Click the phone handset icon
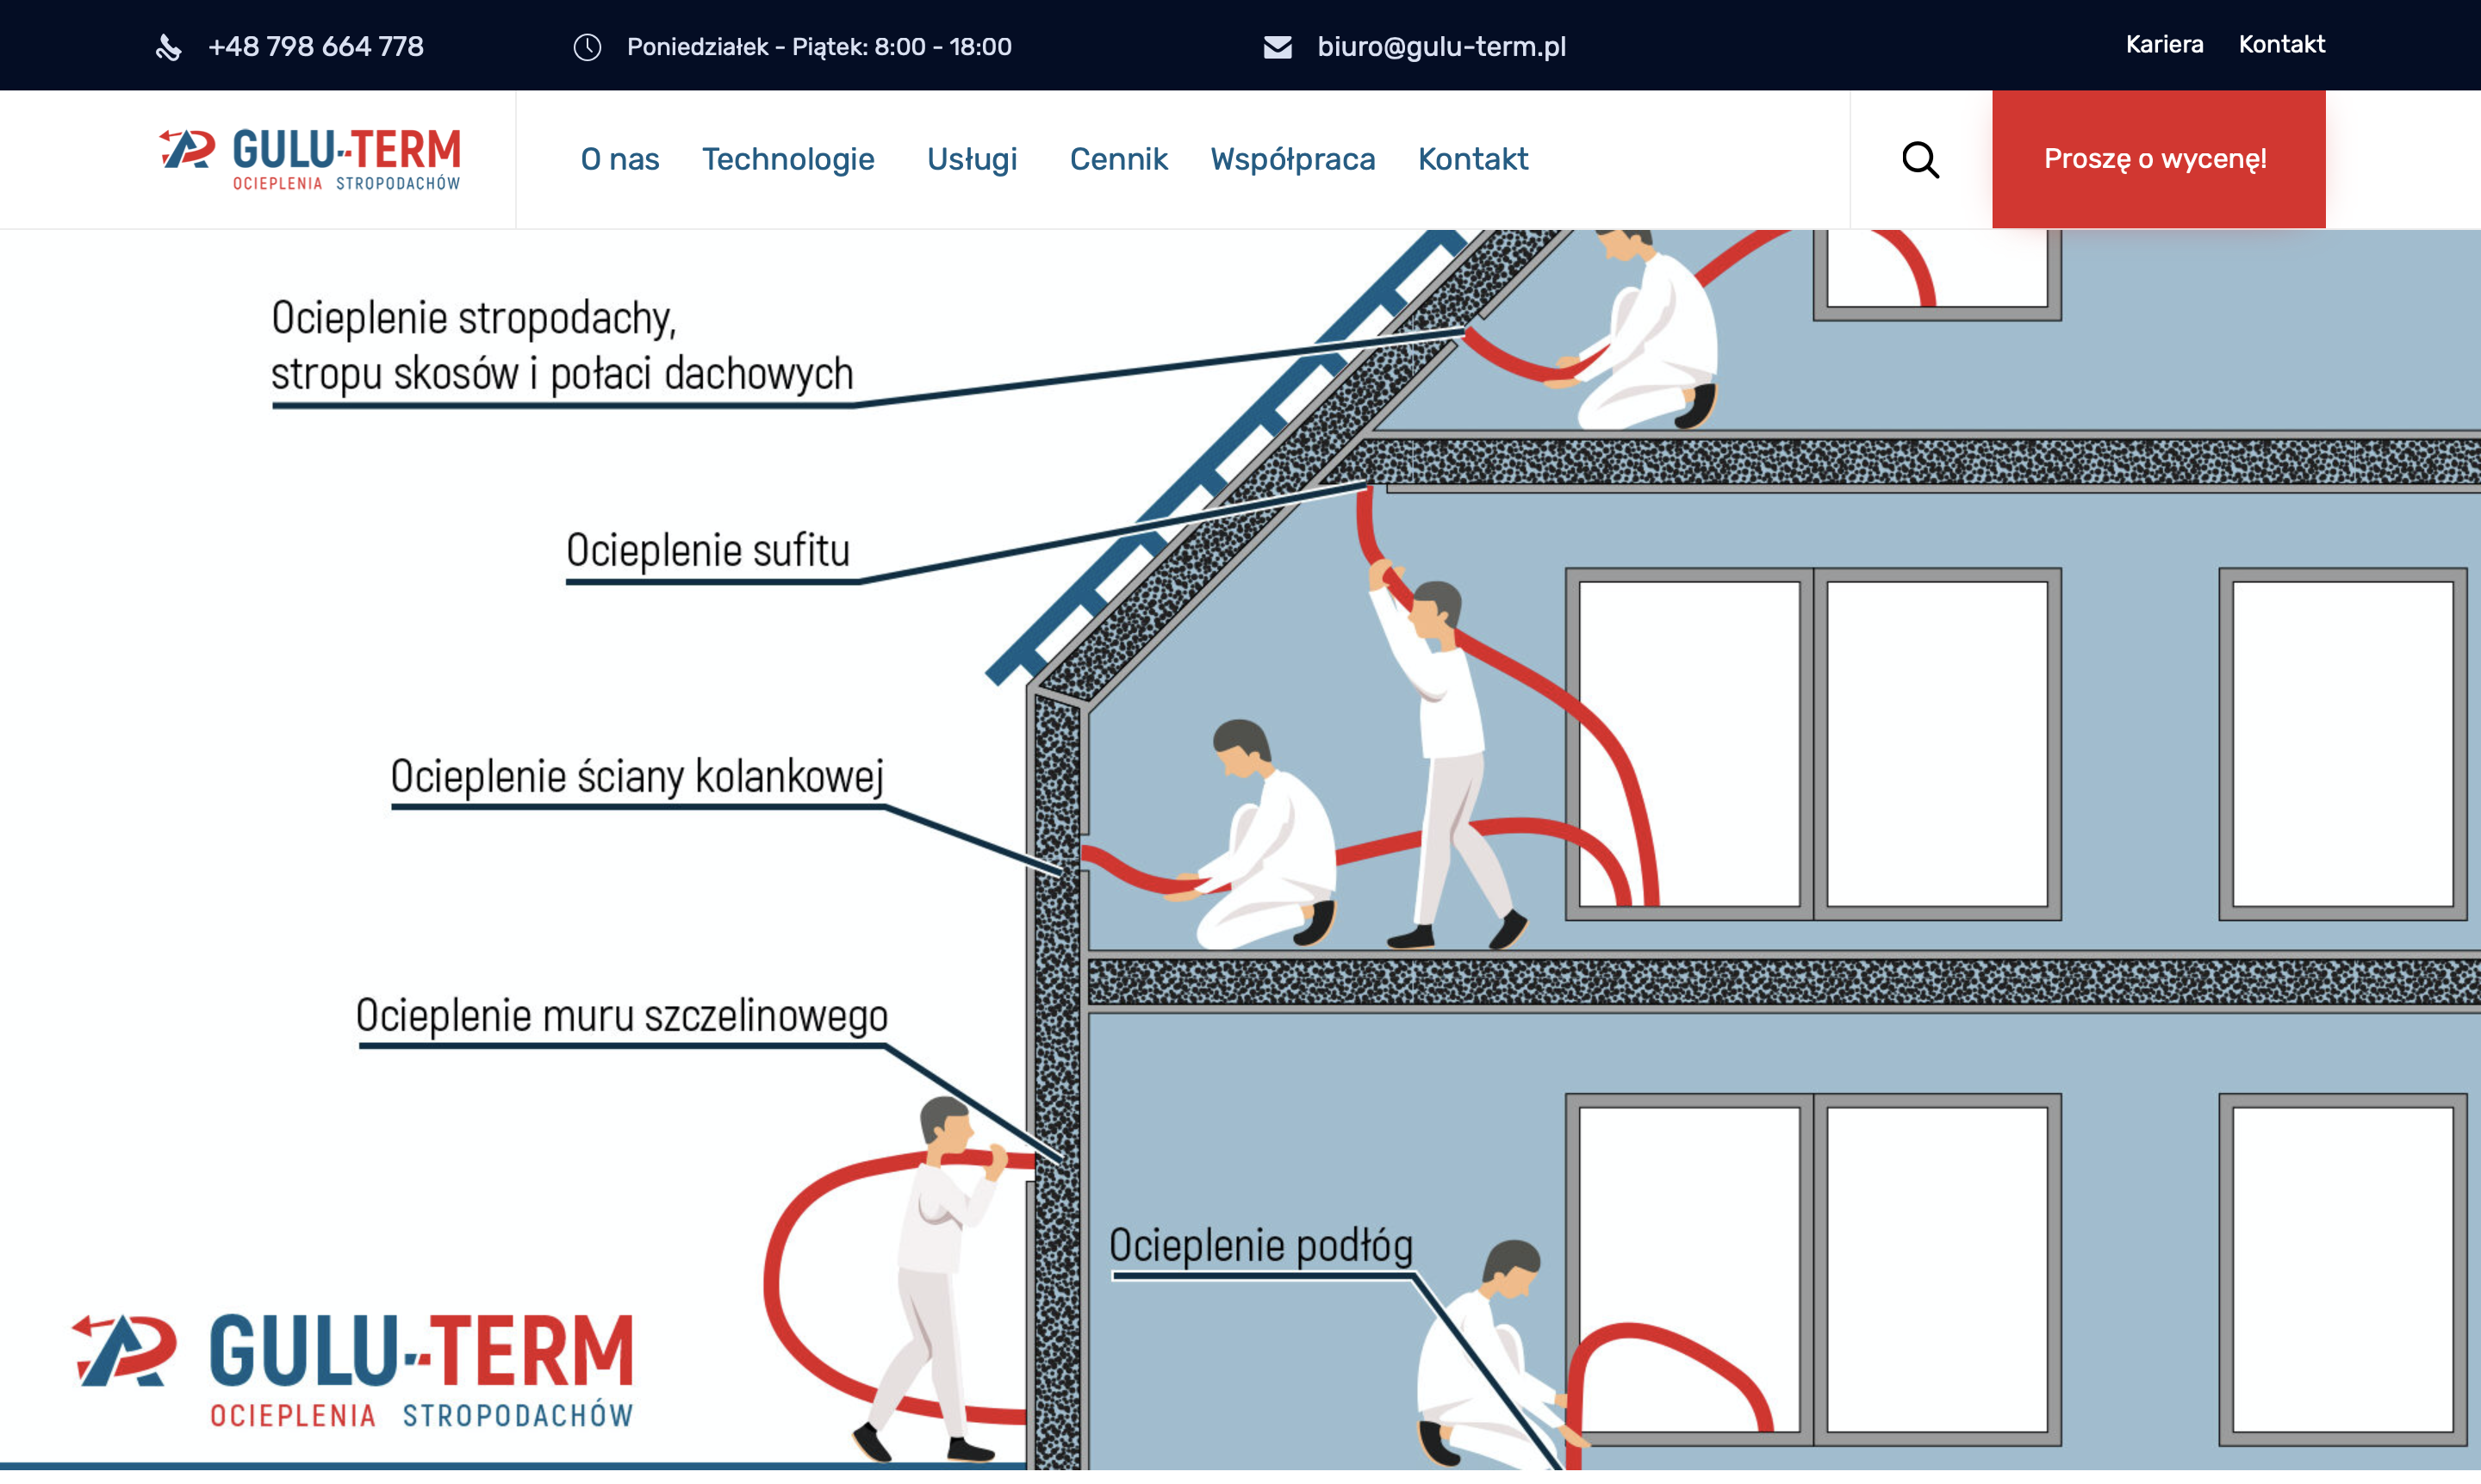 click(x=168, y=47)
